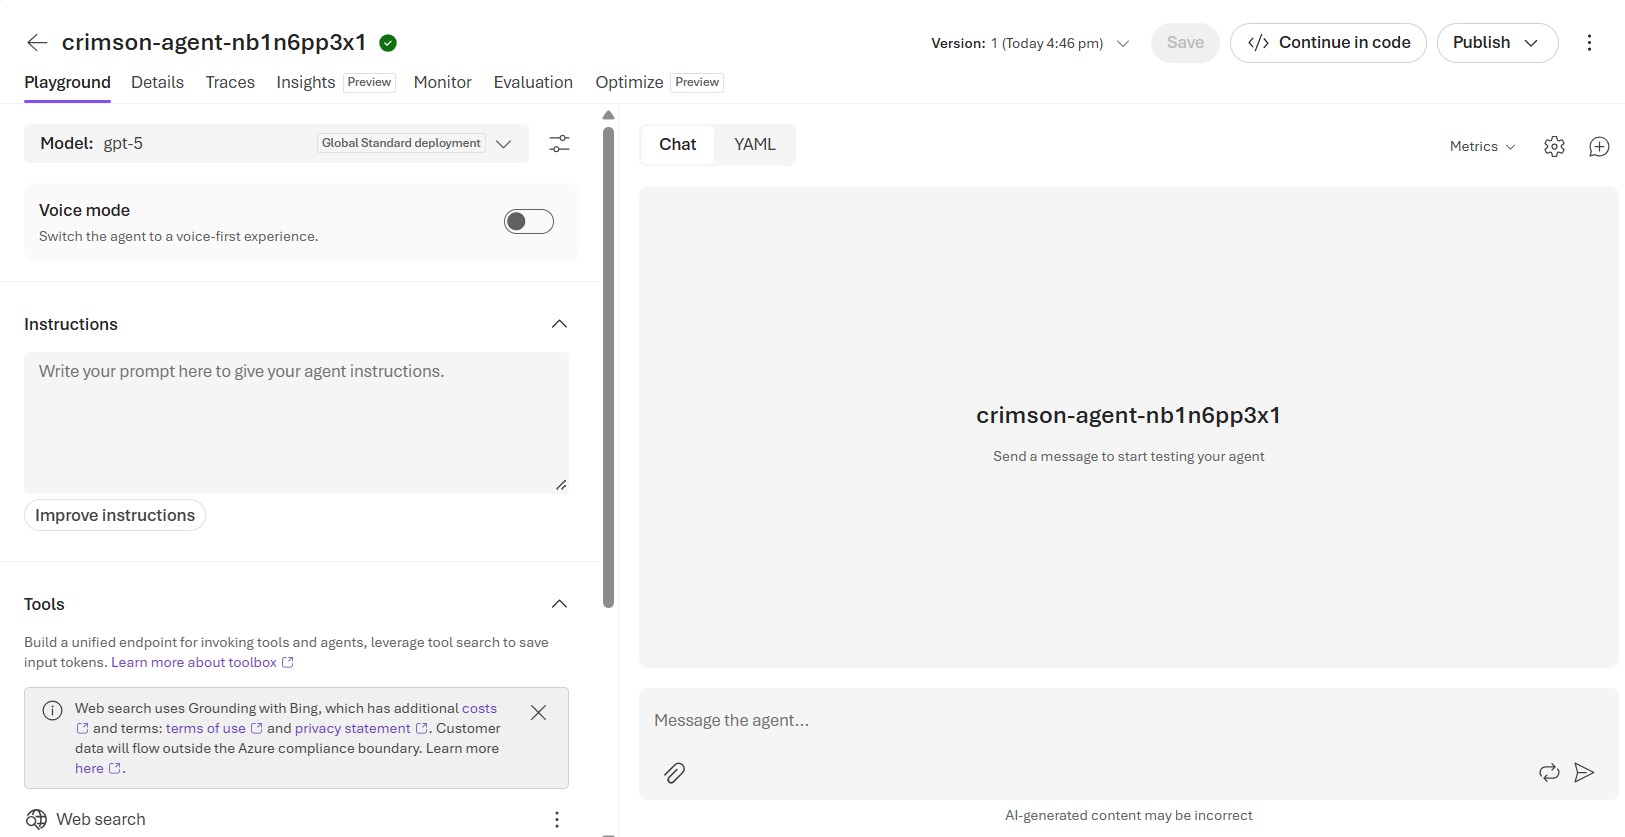This screenshot has width=1625, height=837.
Task: Open the Publish dropdown menu
Action: (x=1497, y=43)
